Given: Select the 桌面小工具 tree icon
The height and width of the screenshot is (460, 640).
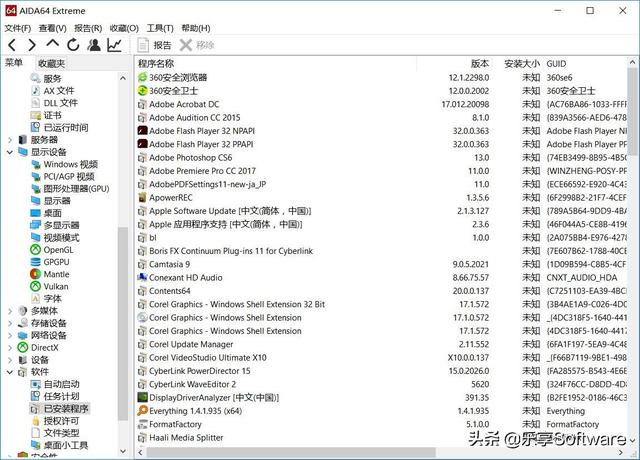Looking at the screenshot, I should click(36, 445).
